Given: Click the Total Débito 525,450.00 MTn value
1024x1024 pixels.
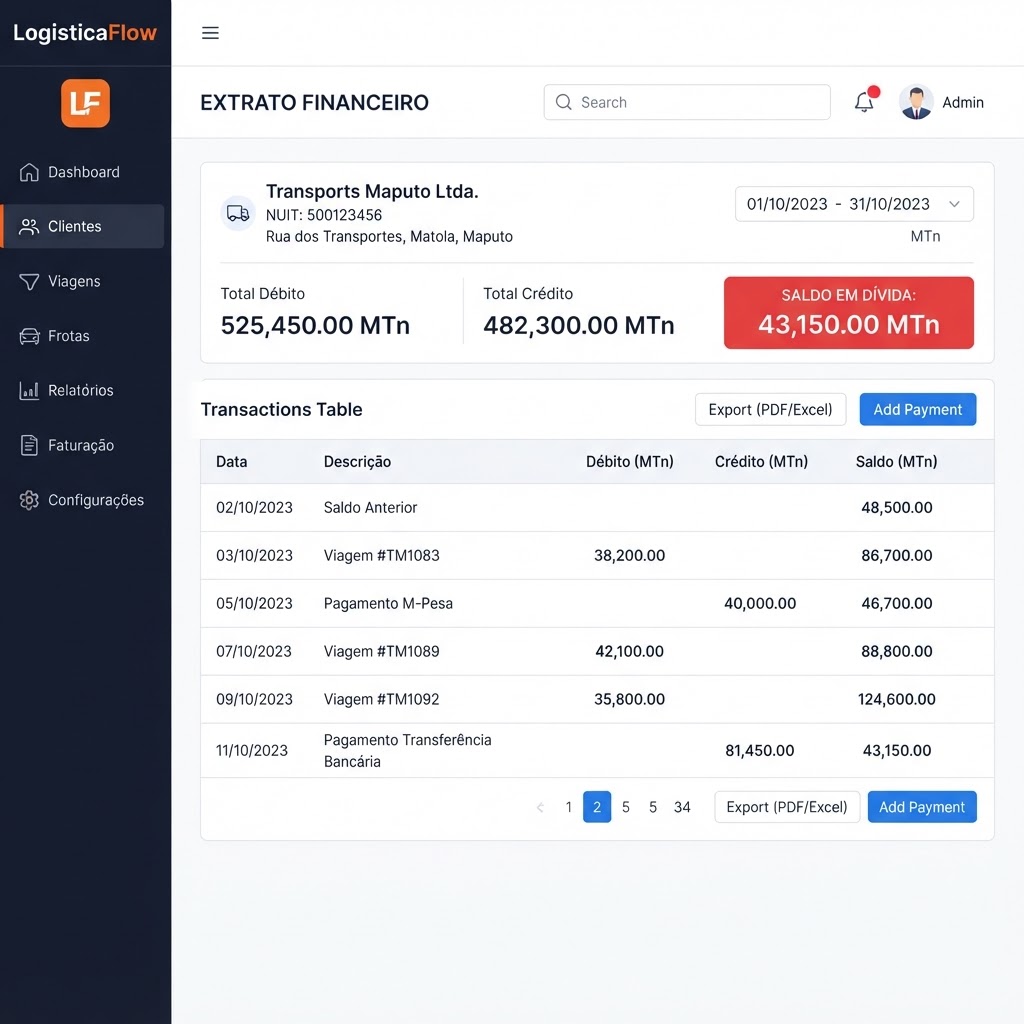Looking at the screenshot, I should pos(315,325).
